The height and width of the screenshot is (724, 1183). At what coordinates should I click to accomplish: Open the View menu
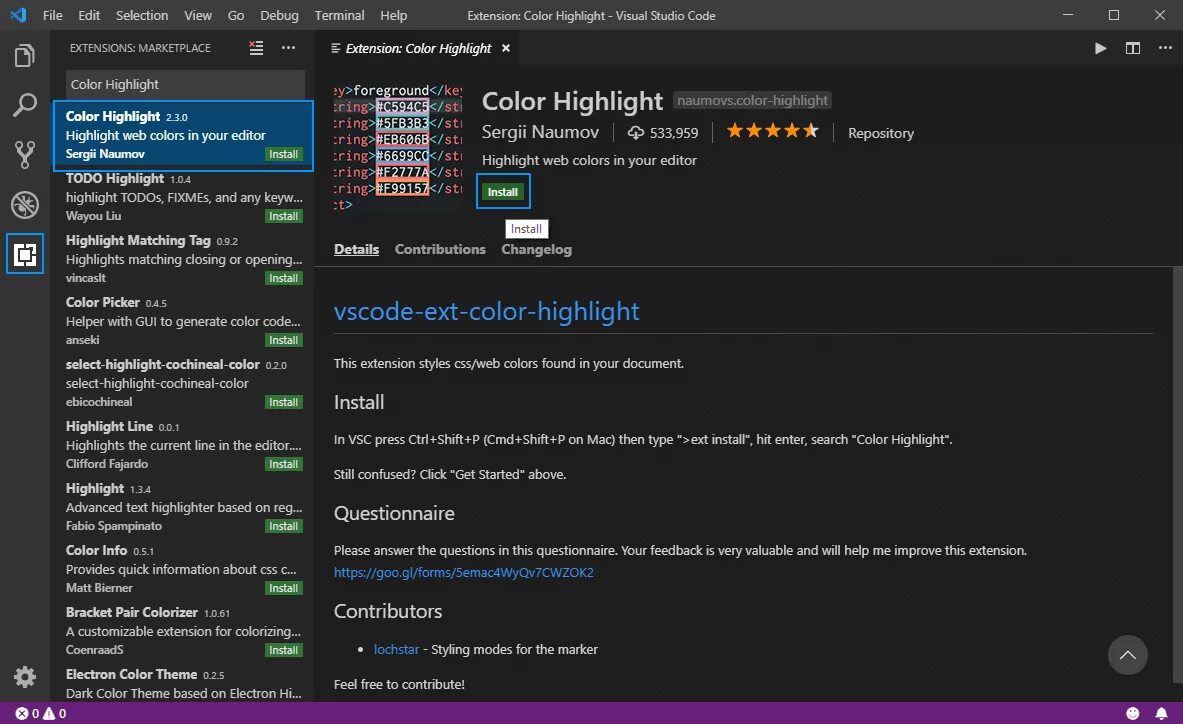tap(198, 15)
